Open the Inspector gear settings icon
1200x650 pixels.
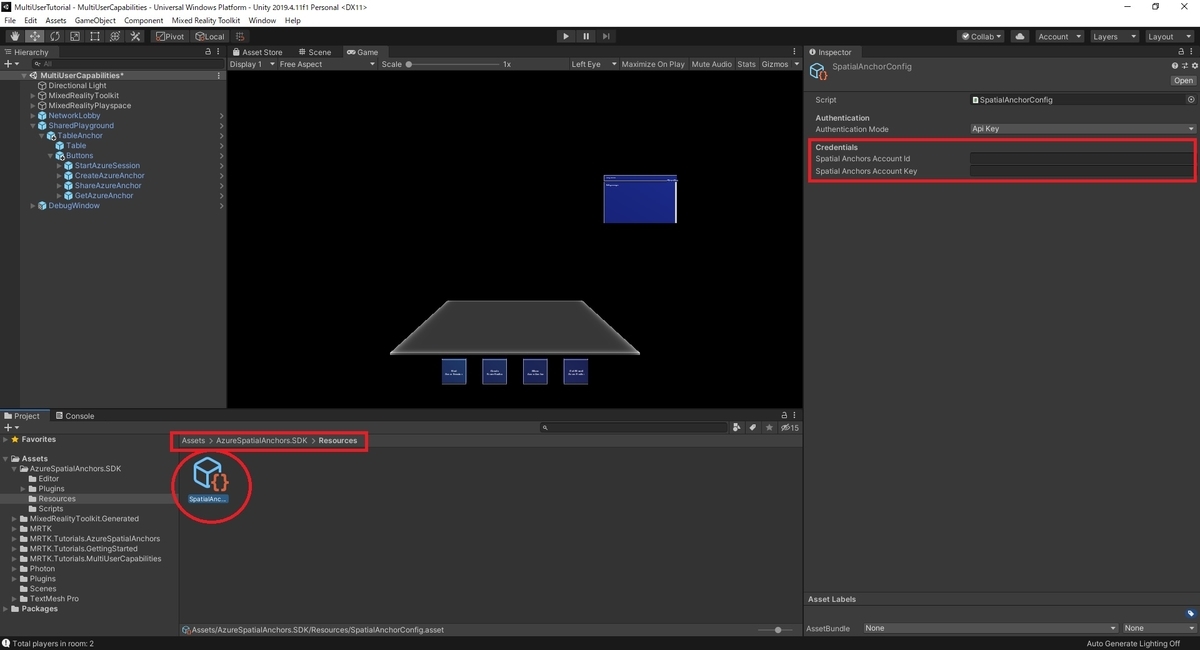1194,66
